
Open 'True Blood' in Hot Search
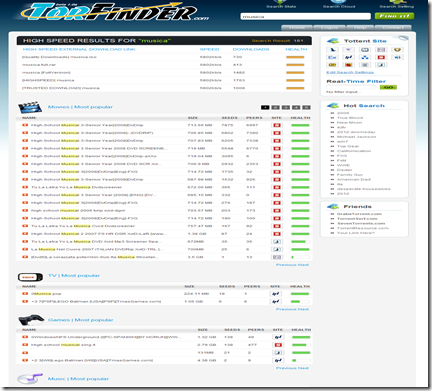[350, 118]
